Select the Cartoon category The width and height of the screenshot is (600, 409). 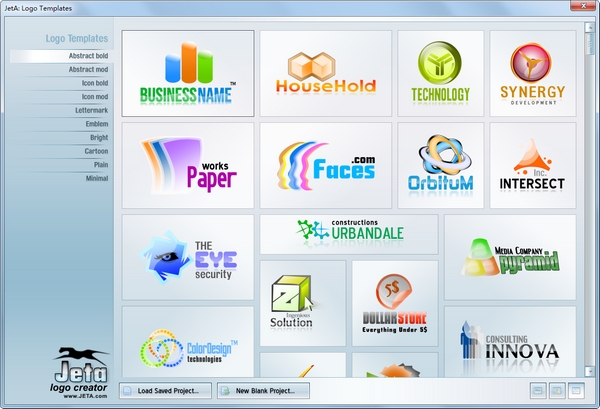96,151
